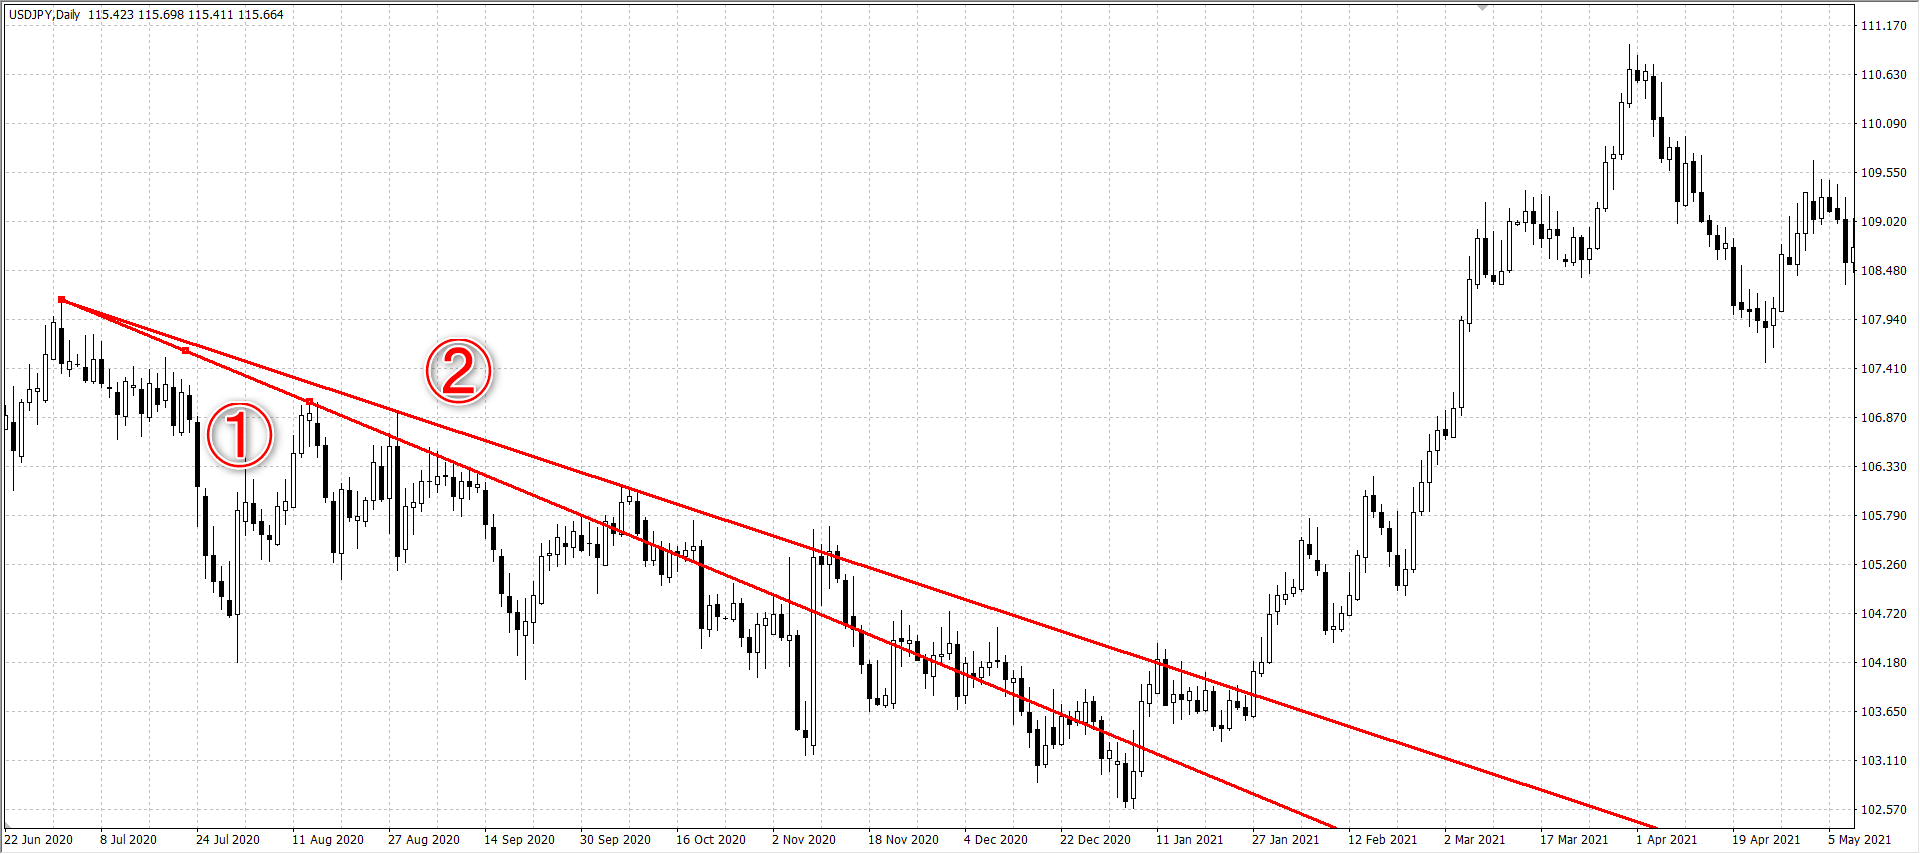
Task: Click the trendline's middle anchor square handle
Action: 185,351
